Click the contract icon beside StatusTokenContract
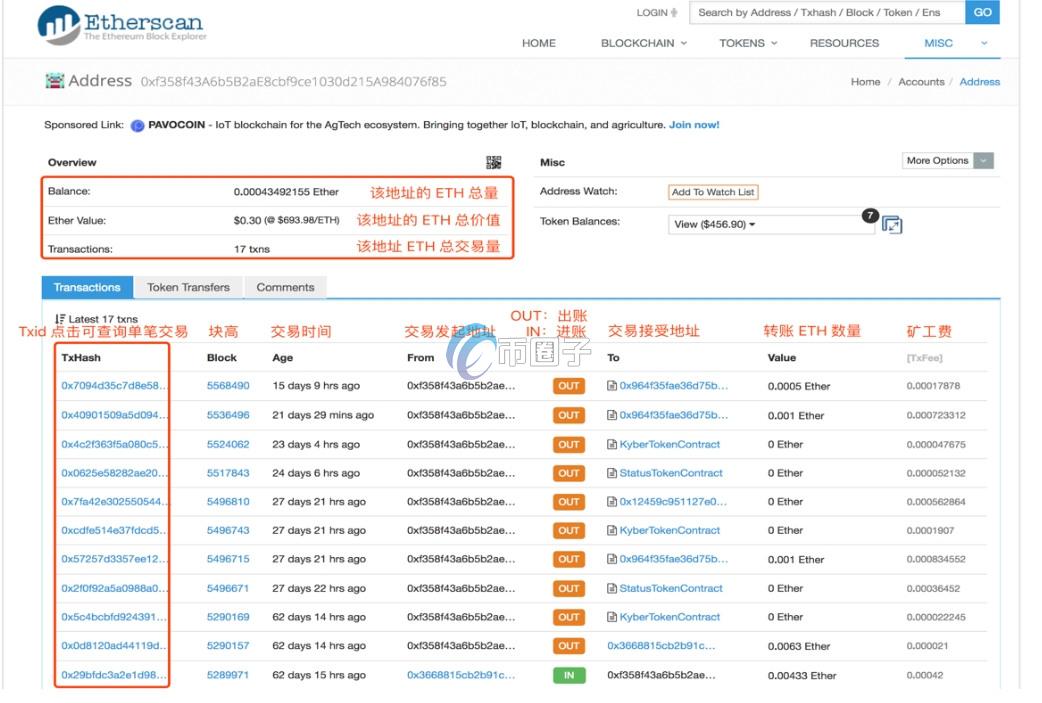 [613, 473]
